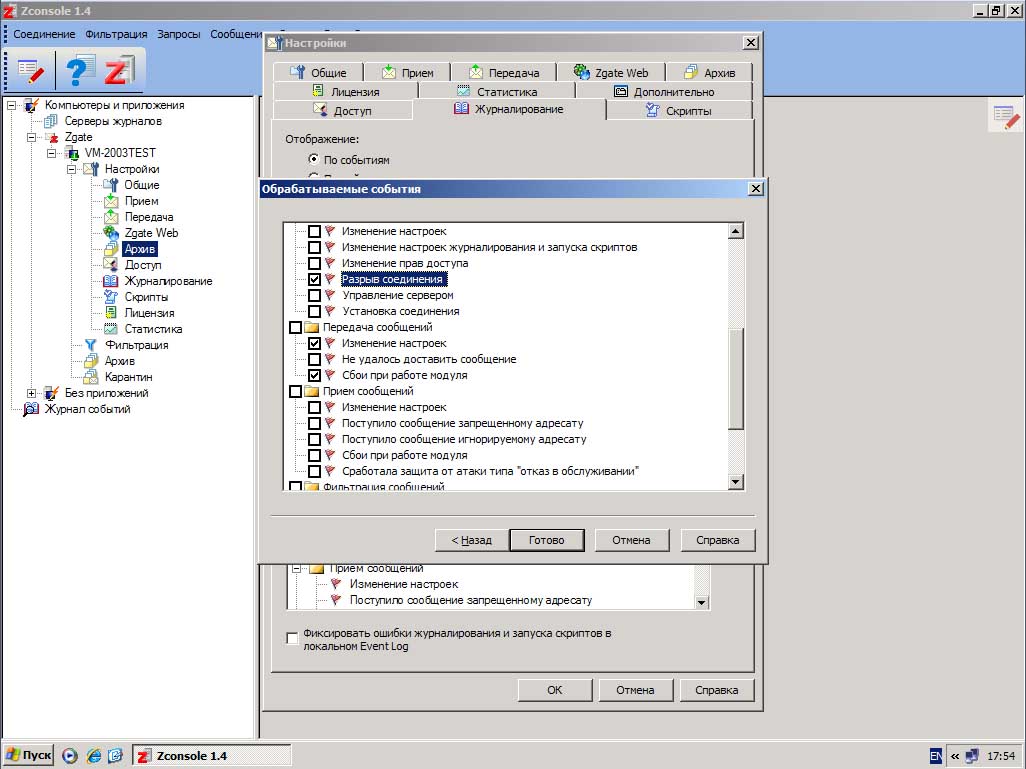Click the Прием сообщений folder icon in events list
Image resolution: width=1026 pixels, height=769 pixels.
[311, 391]
